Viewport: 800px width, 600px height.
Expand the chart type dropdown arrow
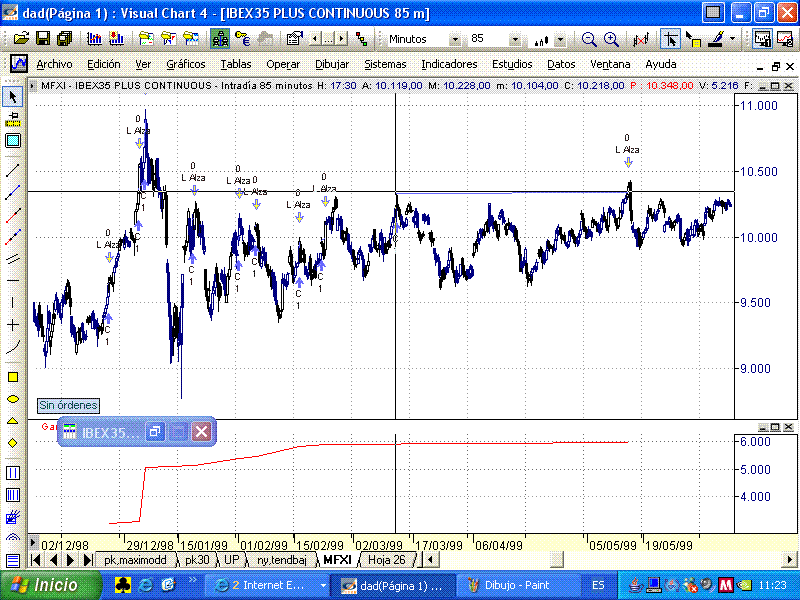(560, 39)
